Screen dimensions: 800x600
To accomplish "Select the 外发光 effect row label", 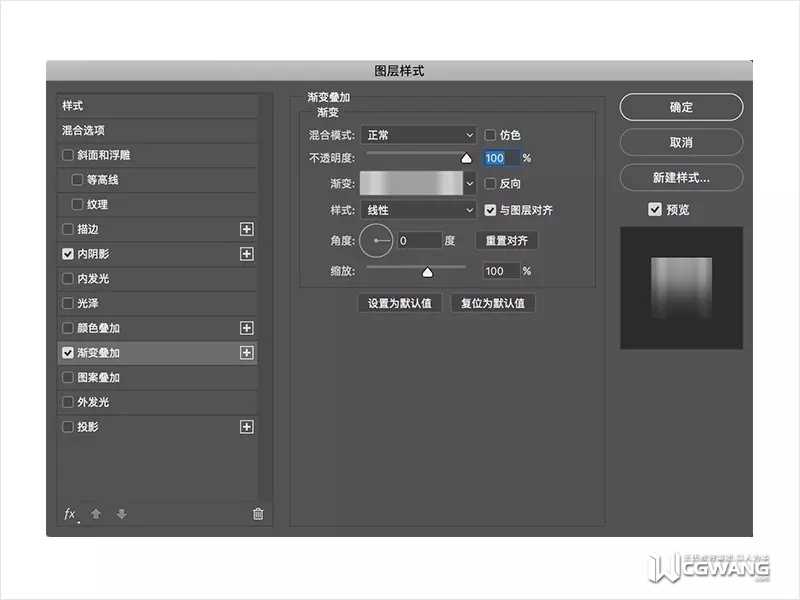I will pyautogui.click(x=93, y=402).
